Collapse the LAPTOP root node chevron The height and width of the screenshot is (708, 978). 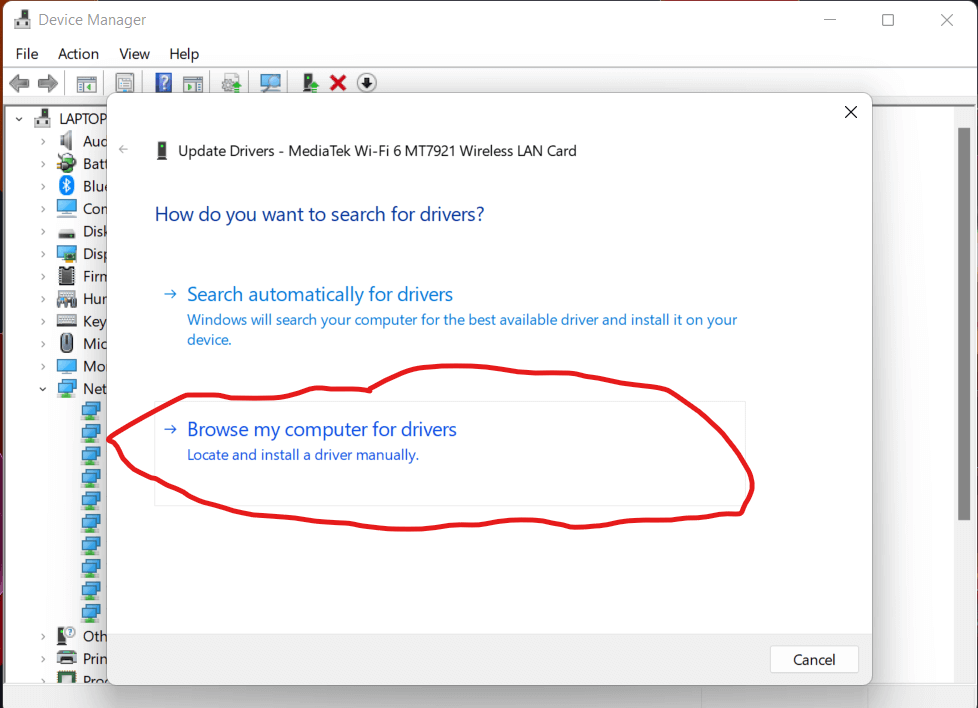(x=19, y=119)
